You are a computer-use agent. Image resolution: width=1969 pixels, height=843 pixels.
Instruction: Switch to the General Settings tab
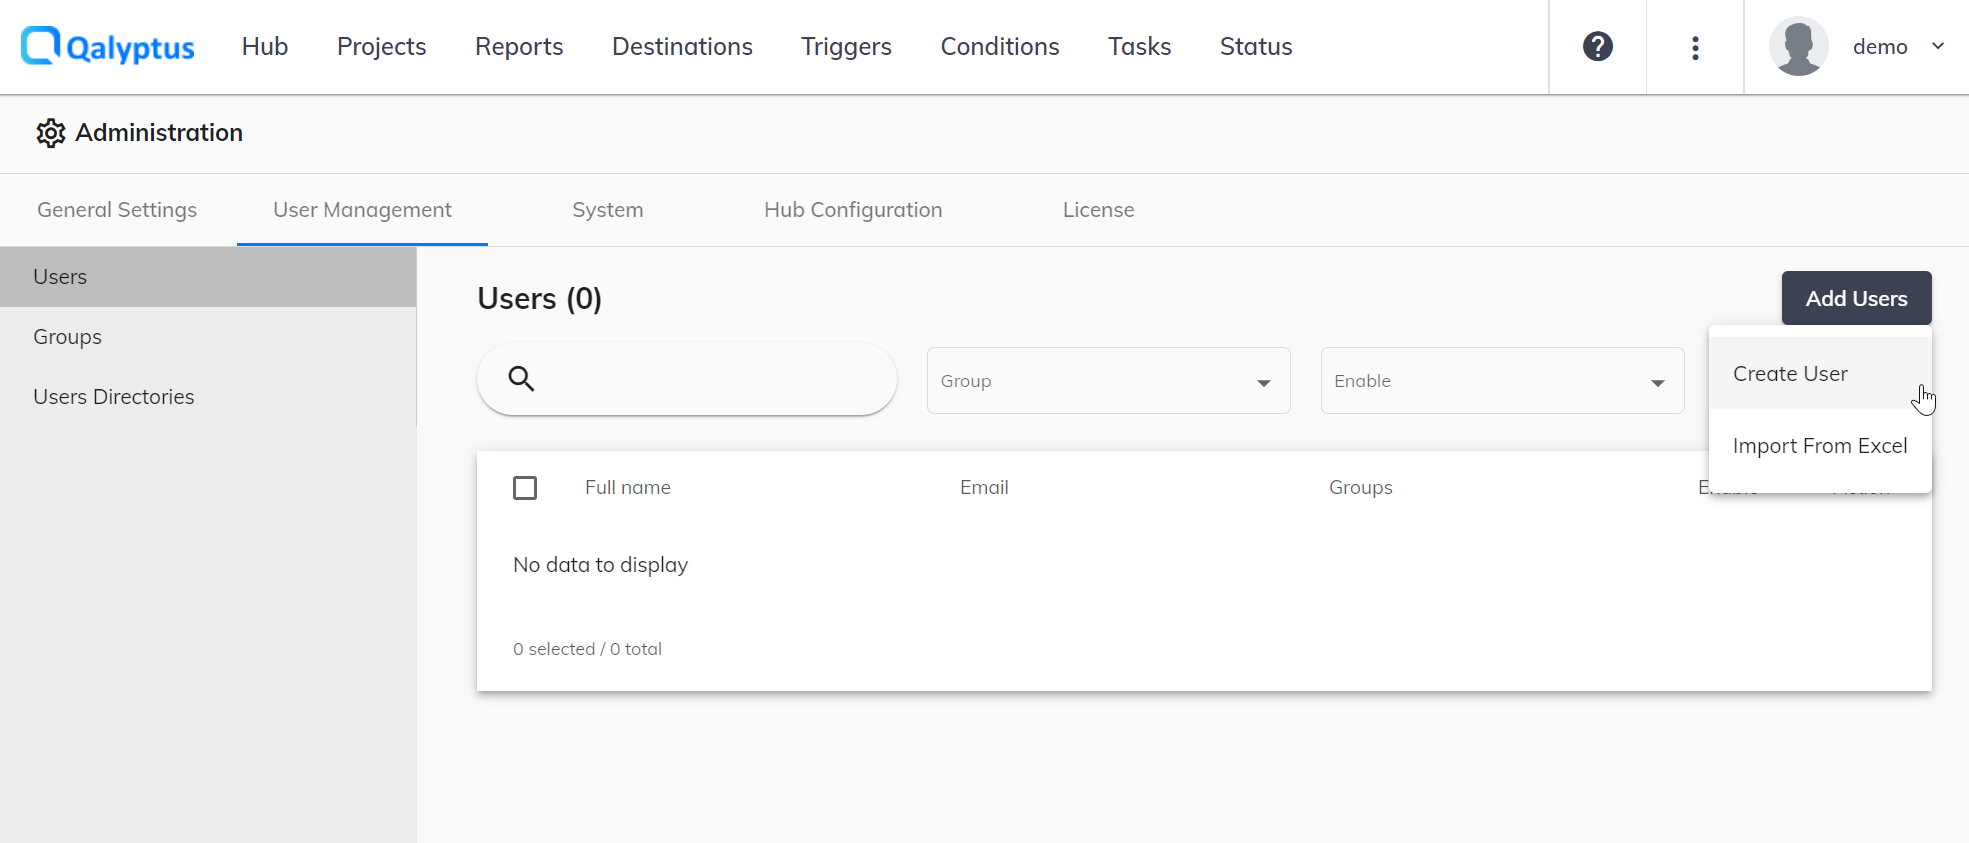point(117,210)
